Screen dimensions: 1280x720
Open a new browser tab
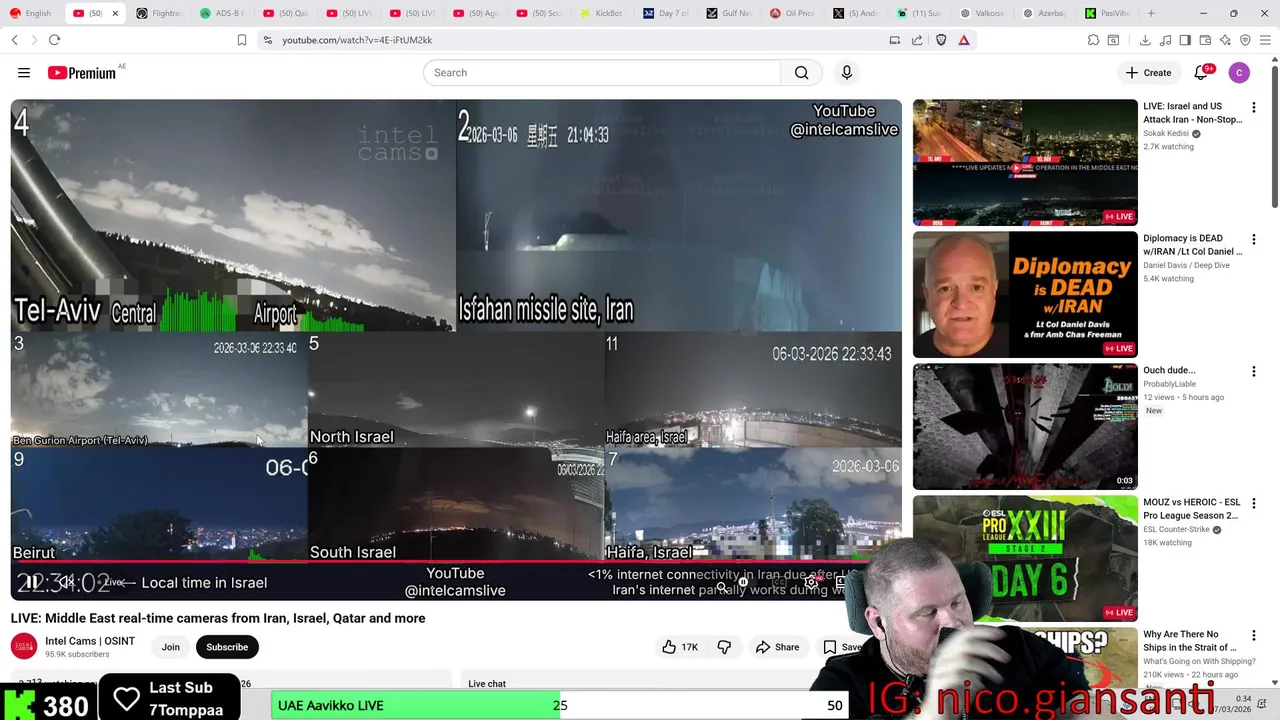(x=1151, y=13)
